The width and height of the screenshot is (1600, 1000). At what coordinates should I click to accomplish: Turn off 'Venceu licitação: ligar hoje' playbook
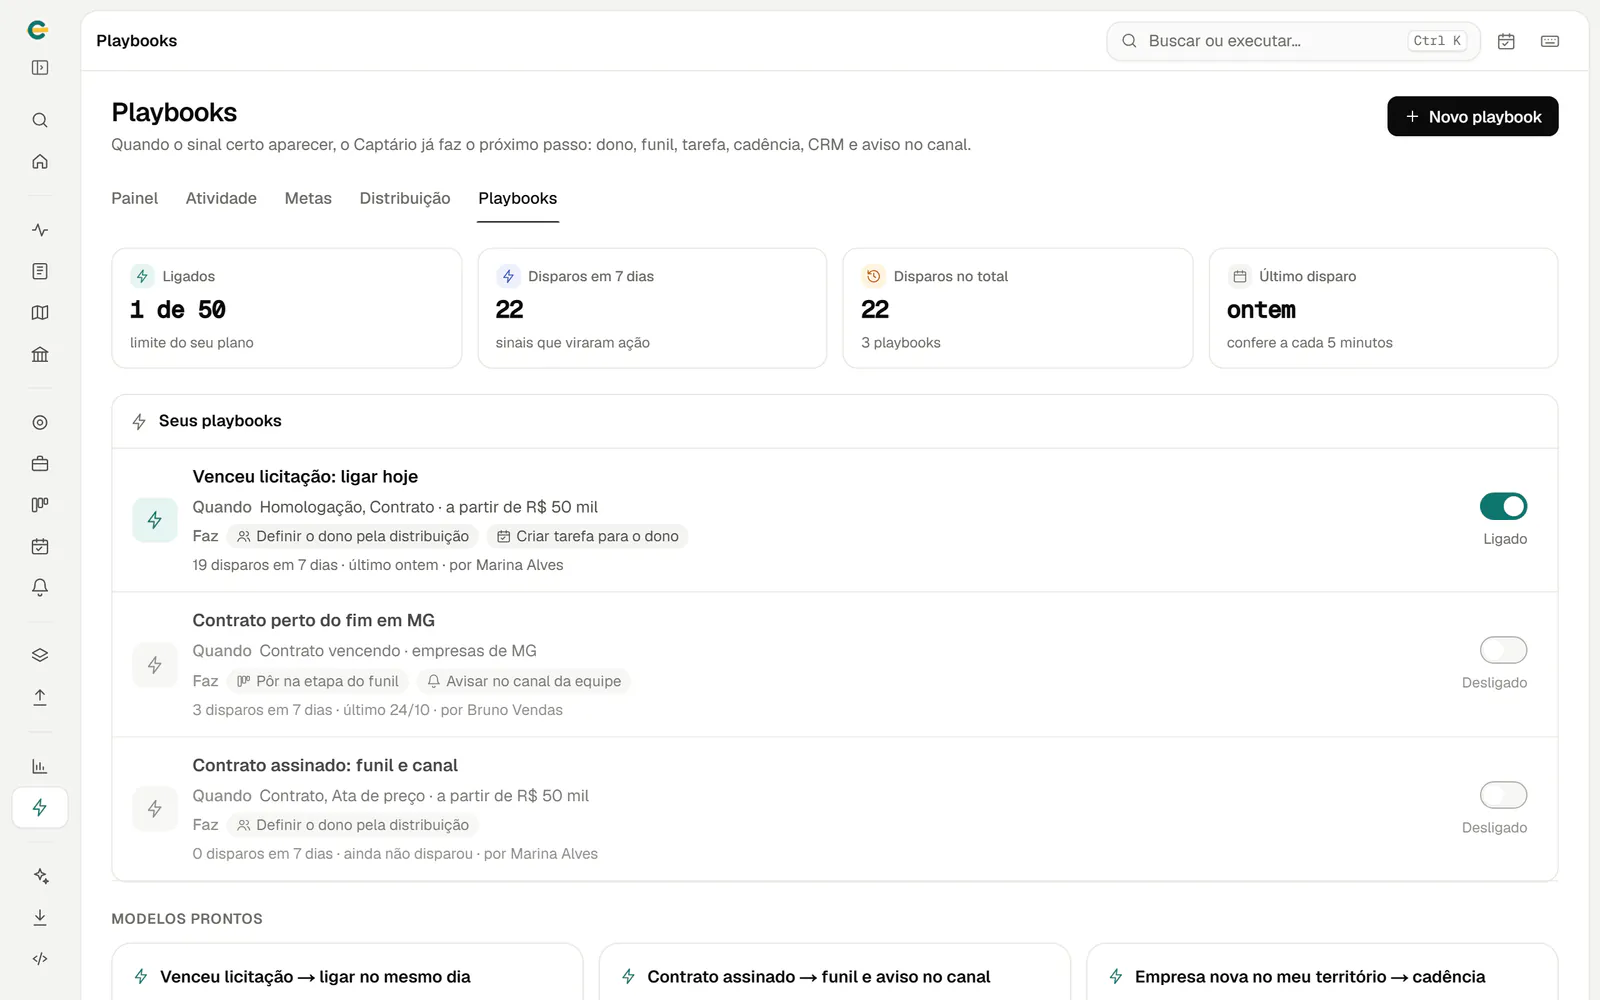[1503, 506]
